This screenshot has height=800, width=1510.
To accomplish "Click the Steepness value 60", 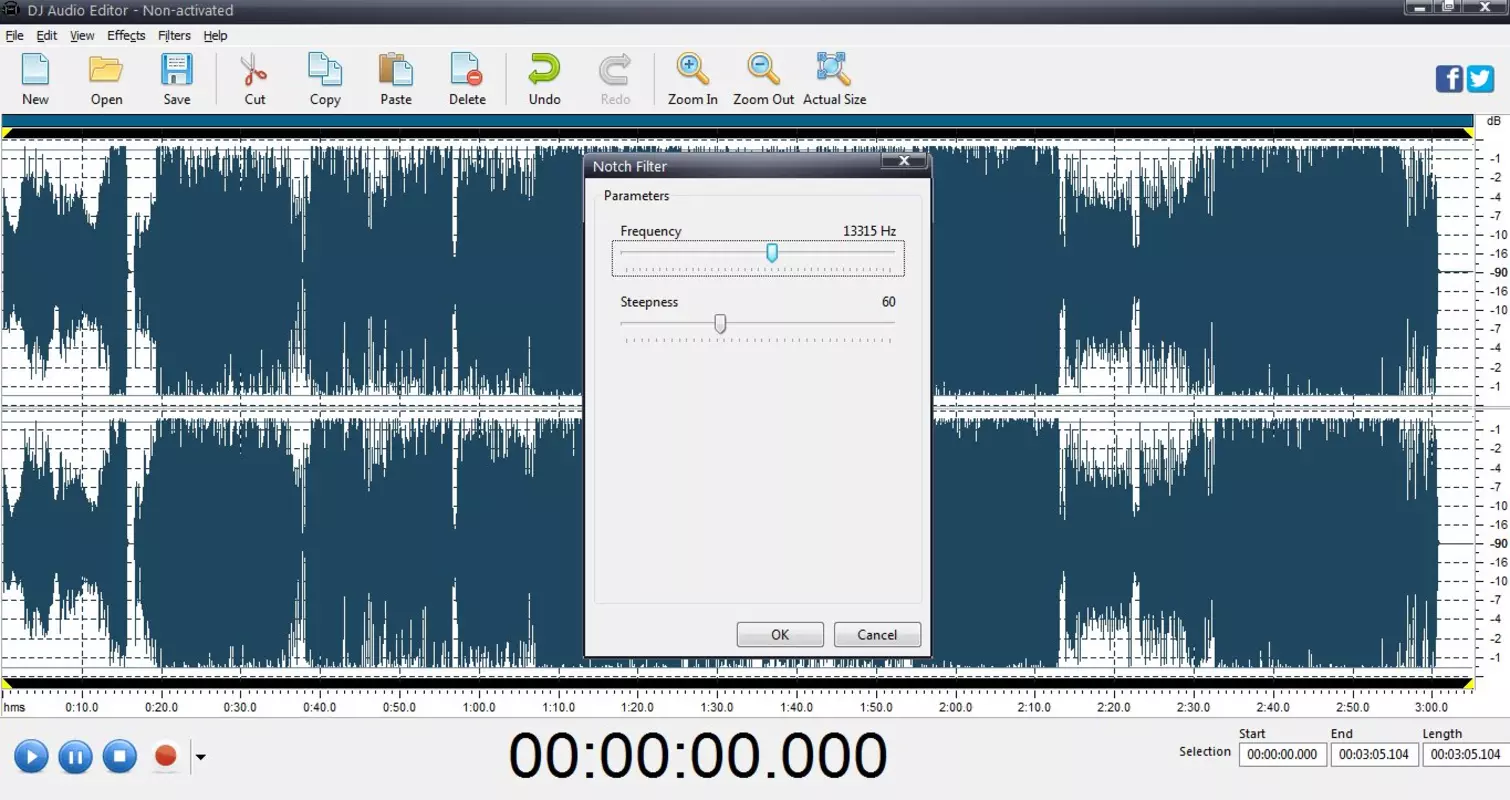I will click(x=889, y=302).
